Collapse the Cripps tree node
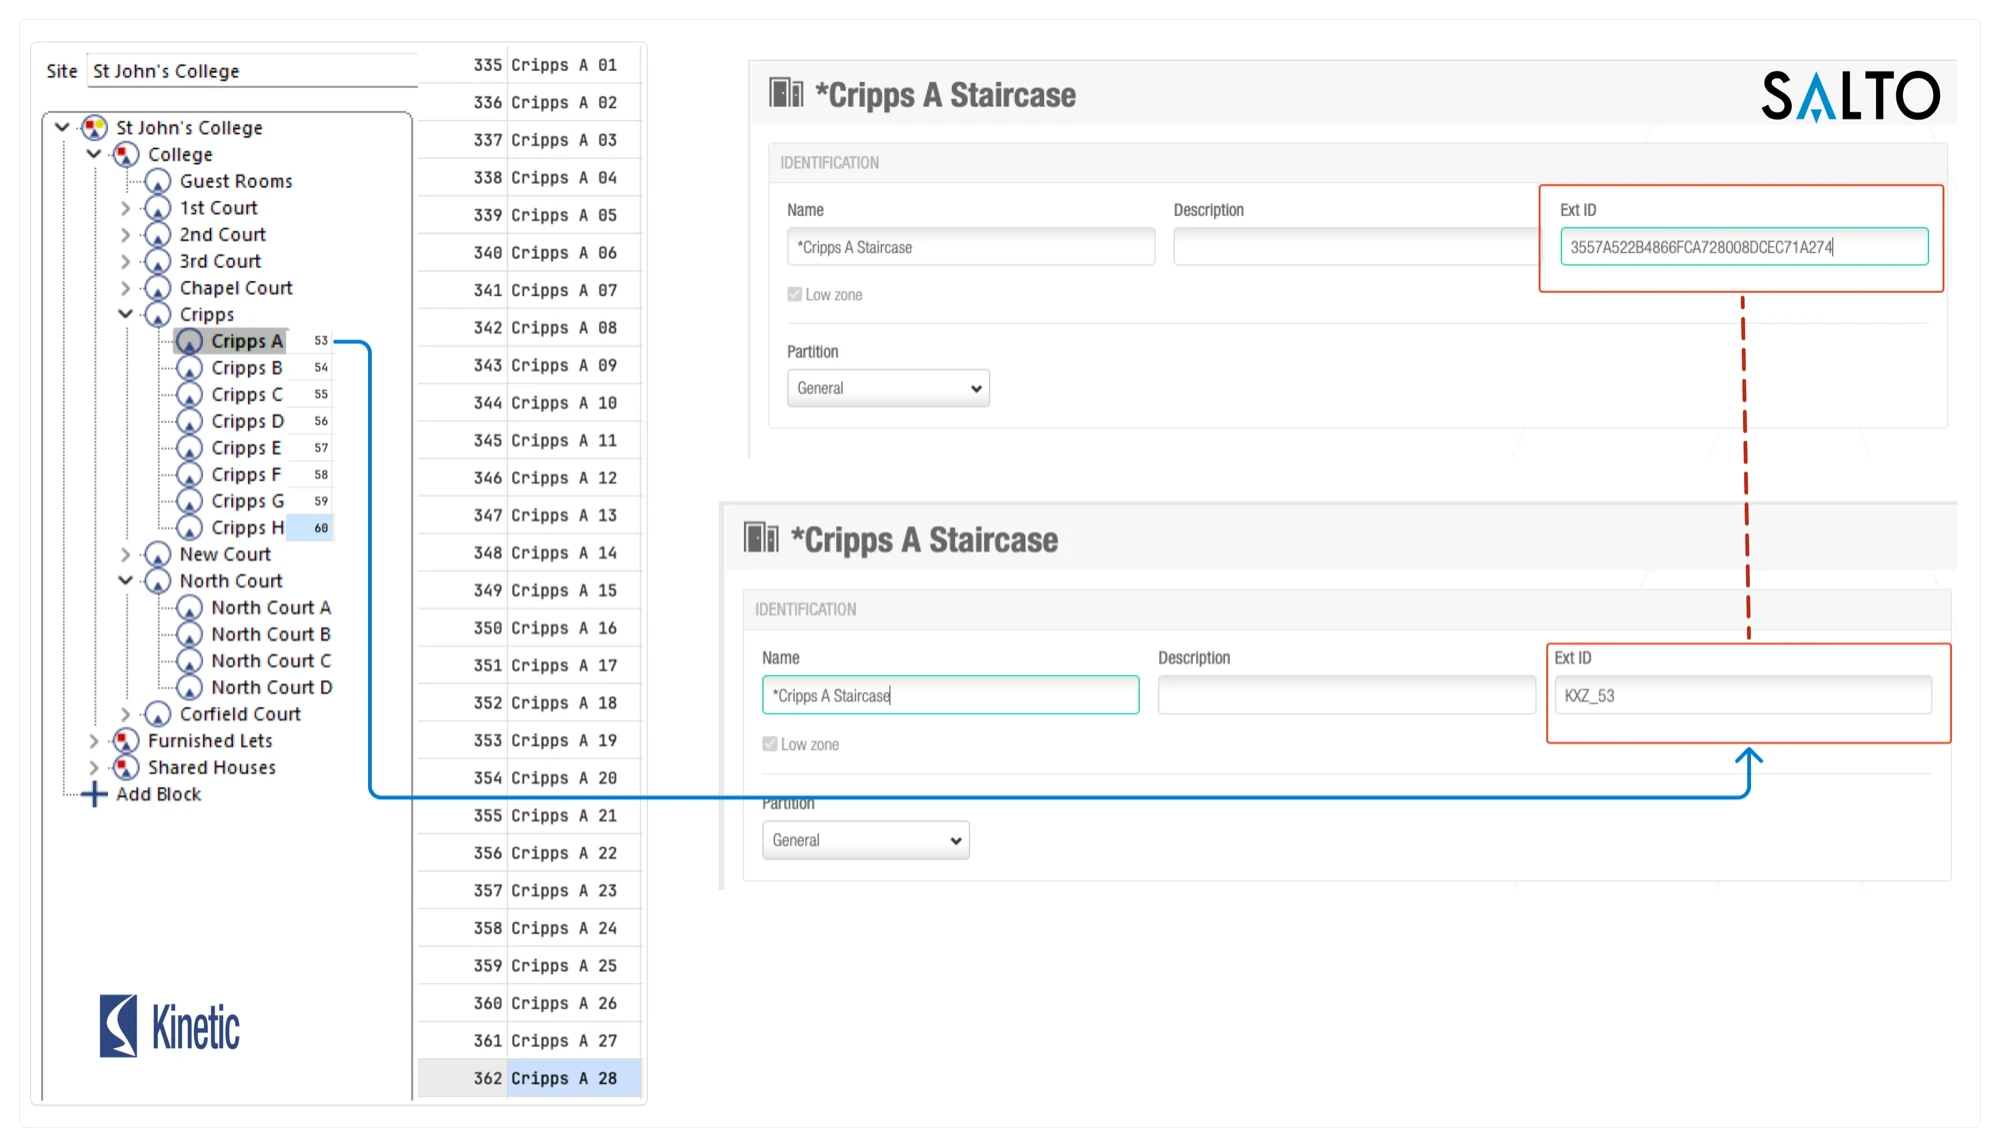Image resolution: width=2000 pixels, height=1147 pixels. (x=125, y=315)
